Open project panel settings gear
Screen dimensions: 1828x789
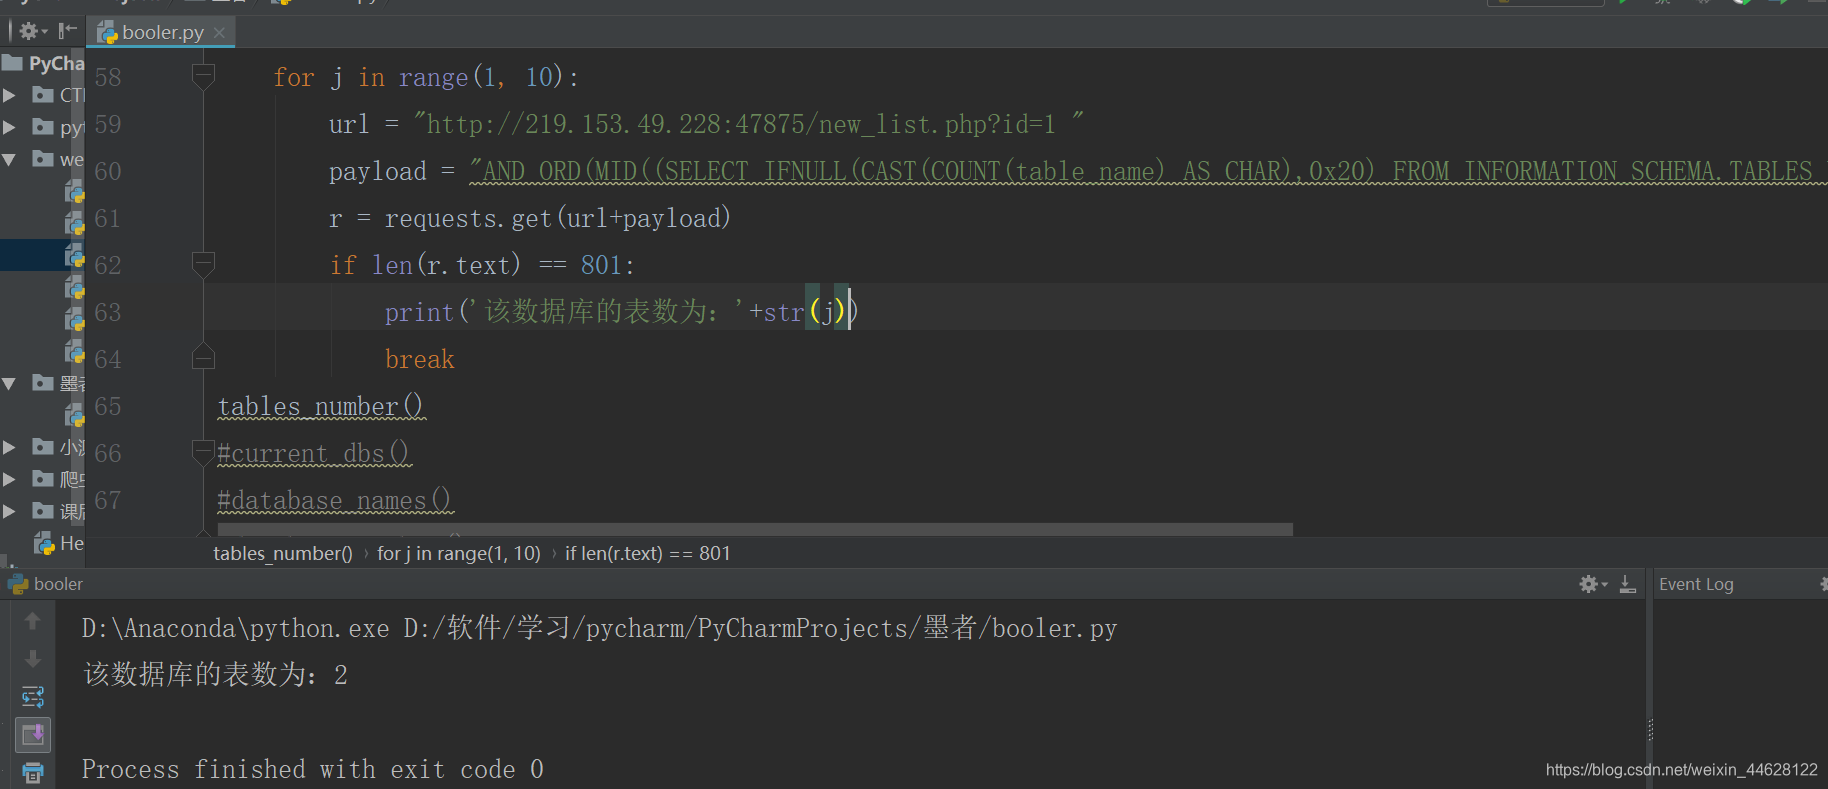[32, 31]
